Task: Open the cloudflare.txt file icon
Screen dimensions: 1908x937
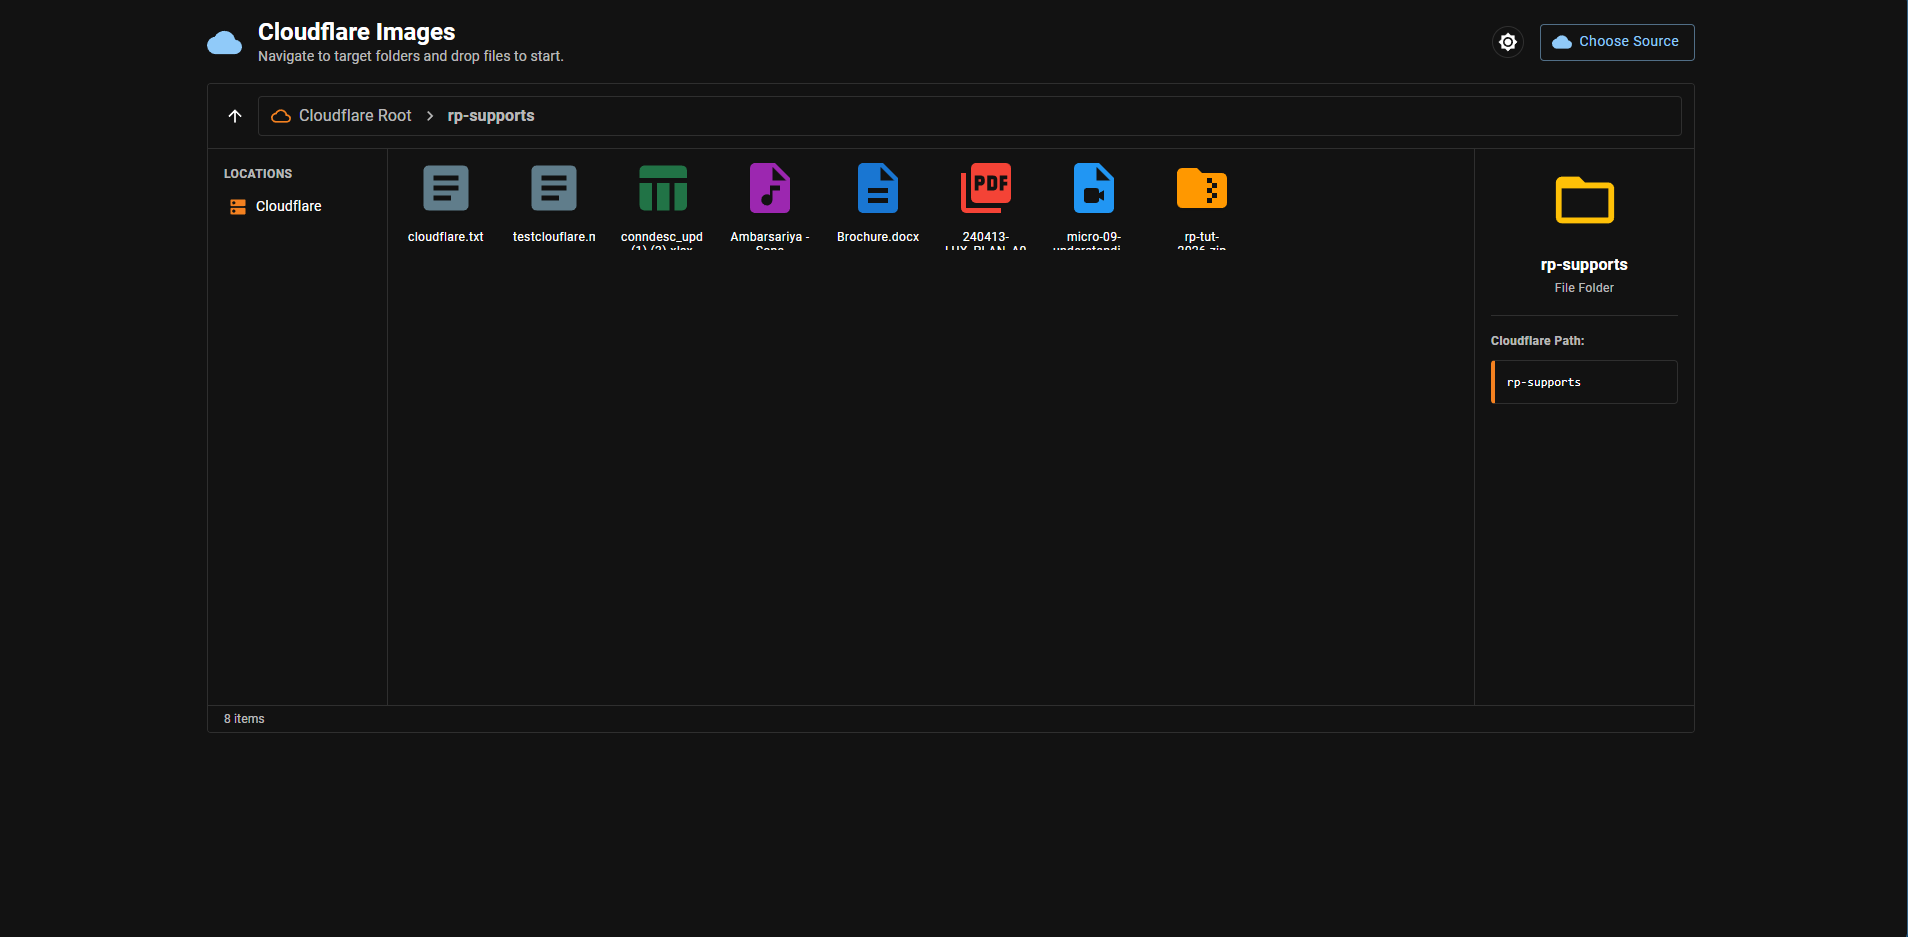Action: [x=446, y=188]
